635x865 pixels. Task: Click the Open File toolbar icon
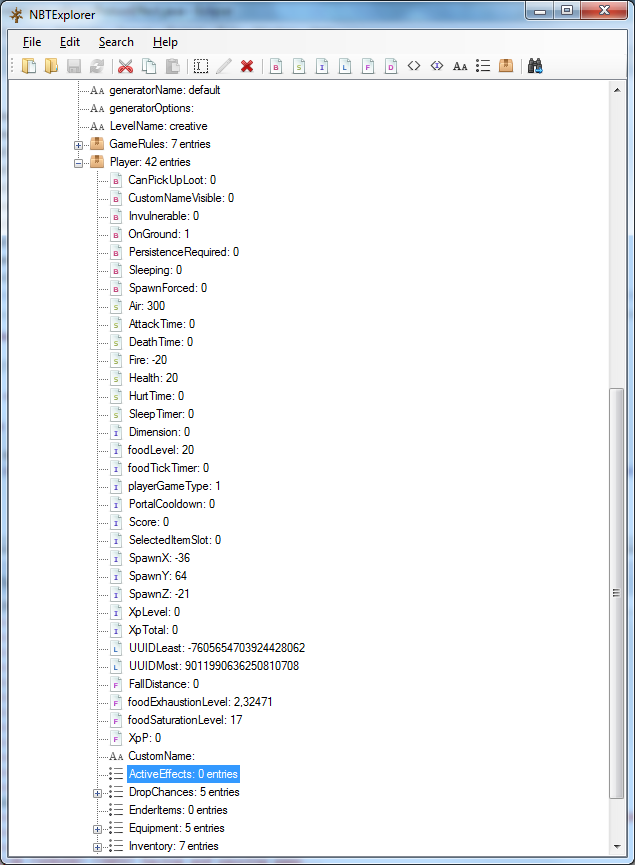(x=29, y=66)
